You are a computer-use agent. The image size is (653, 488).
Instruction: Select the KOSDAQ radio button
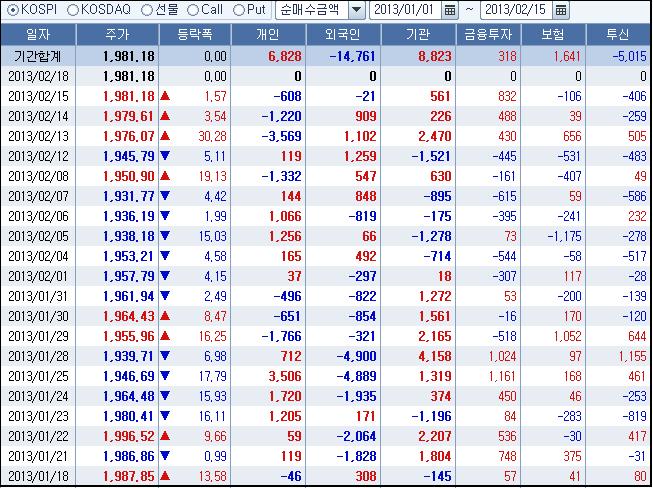pyautogui.click(x=73, y=10)
